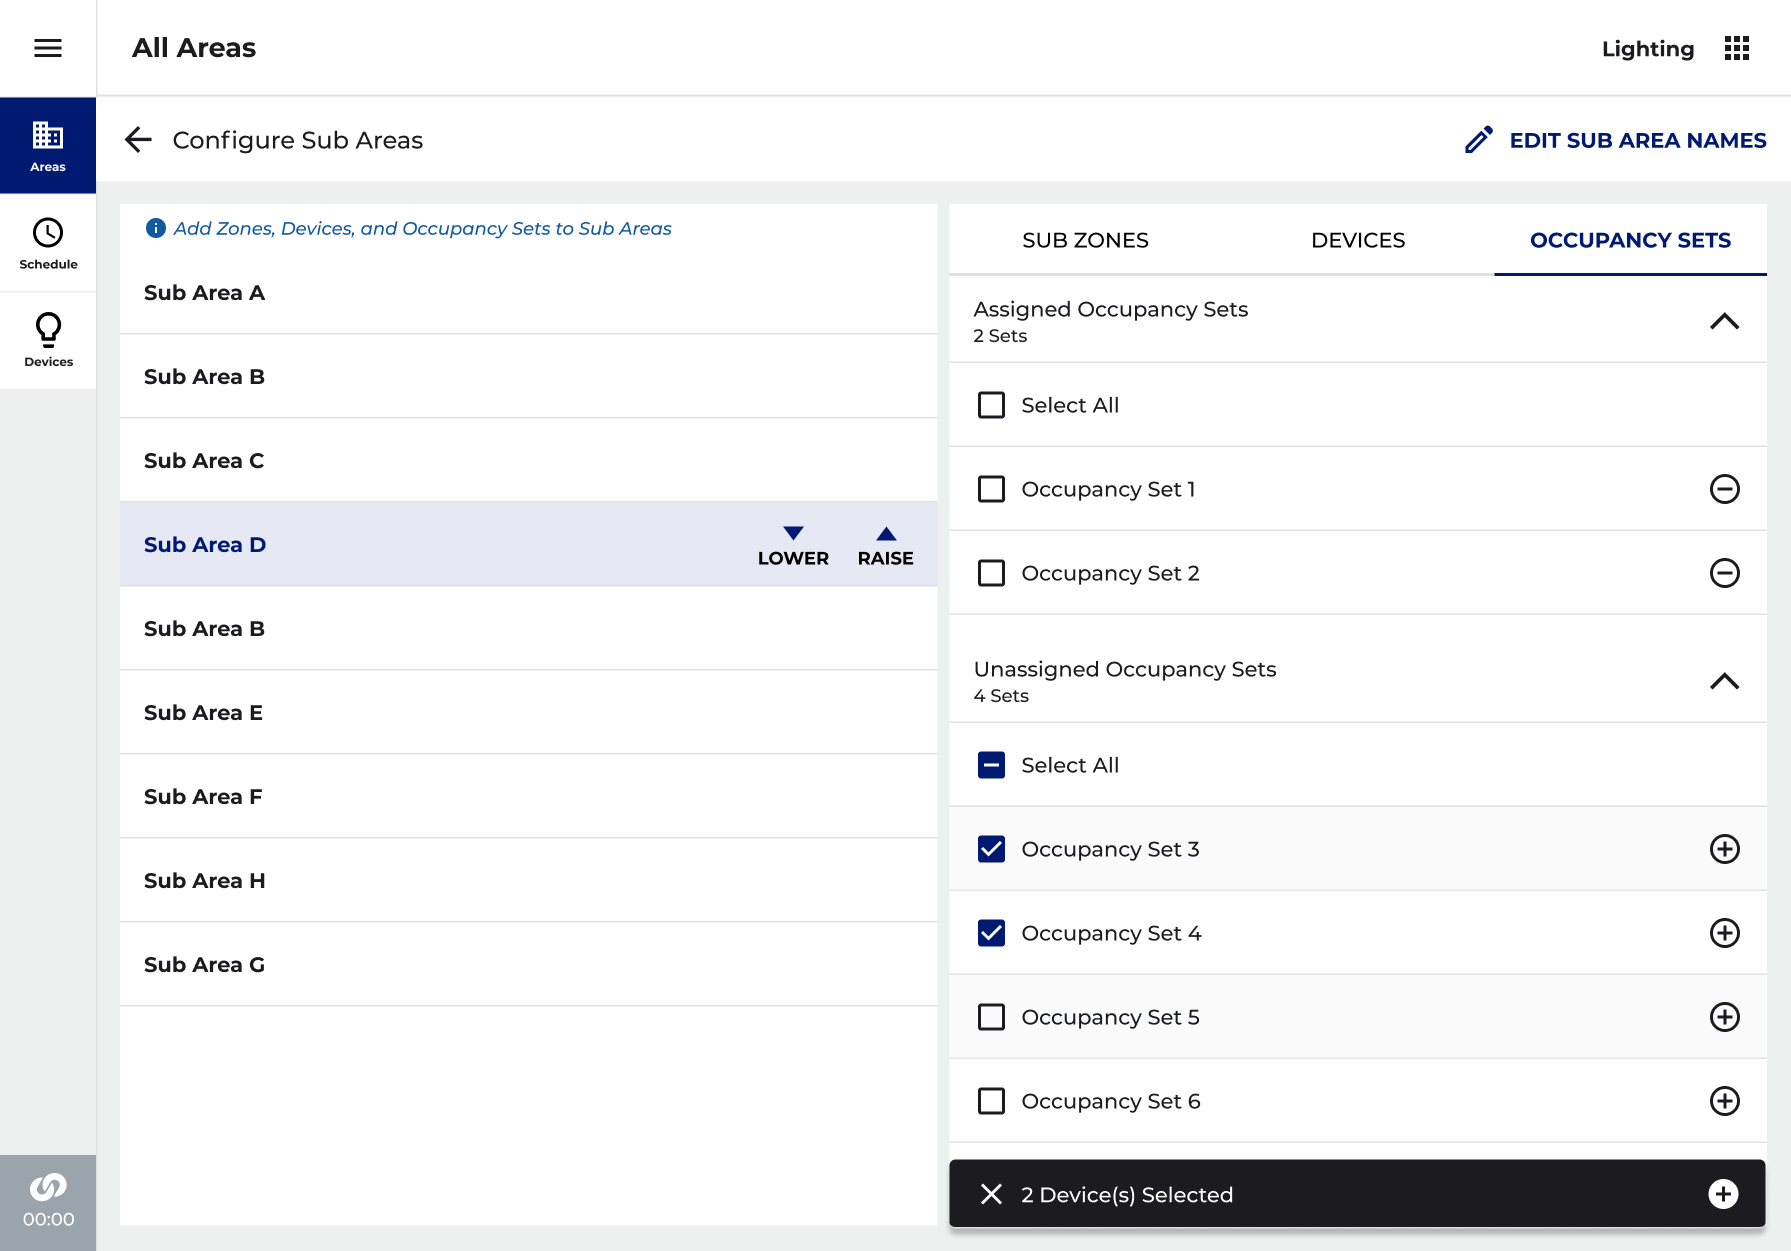
Task: Open the Schedule section
Action: coord(48,243)
